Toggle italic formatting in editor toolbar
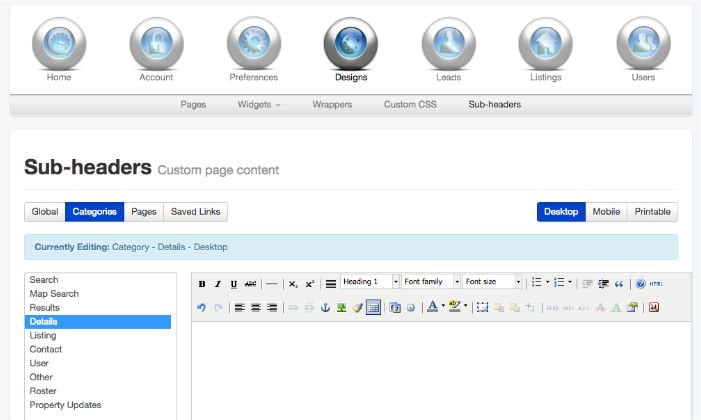Screen dimensions: 701x420 (218, 284)
